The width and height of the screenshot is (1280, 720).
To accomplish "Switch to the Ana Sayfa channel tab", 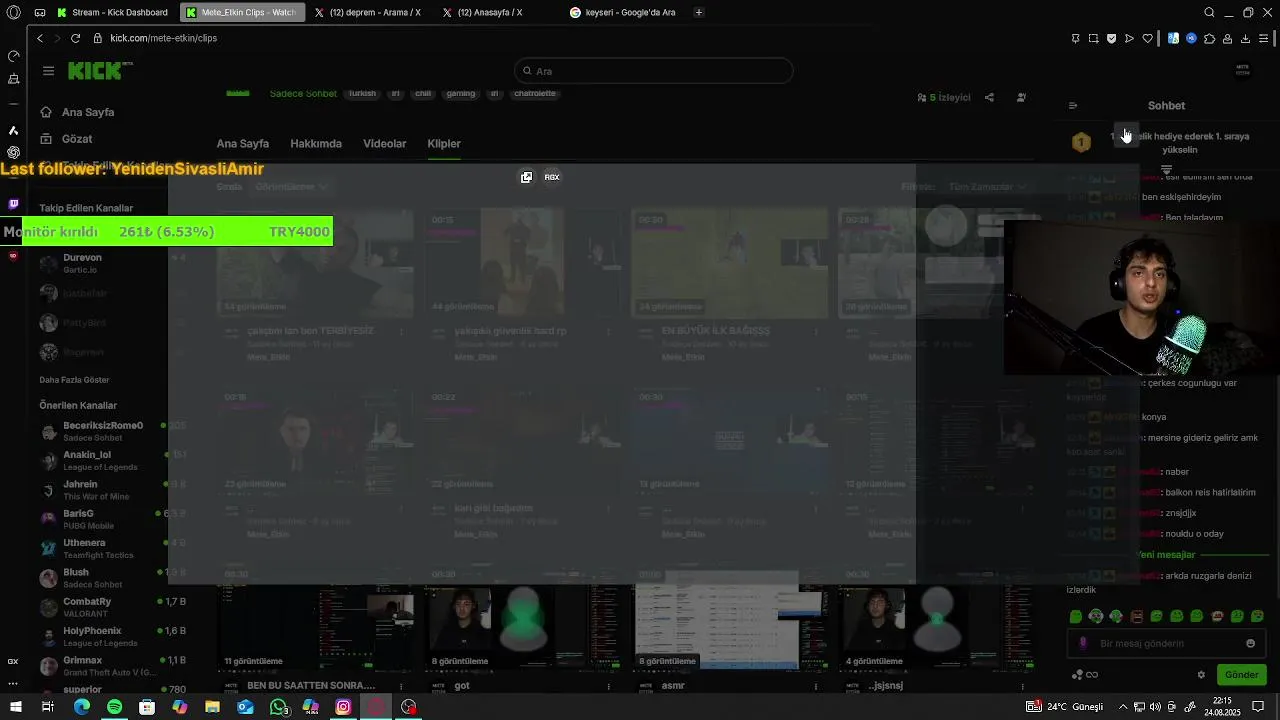I will pos(243,143).
